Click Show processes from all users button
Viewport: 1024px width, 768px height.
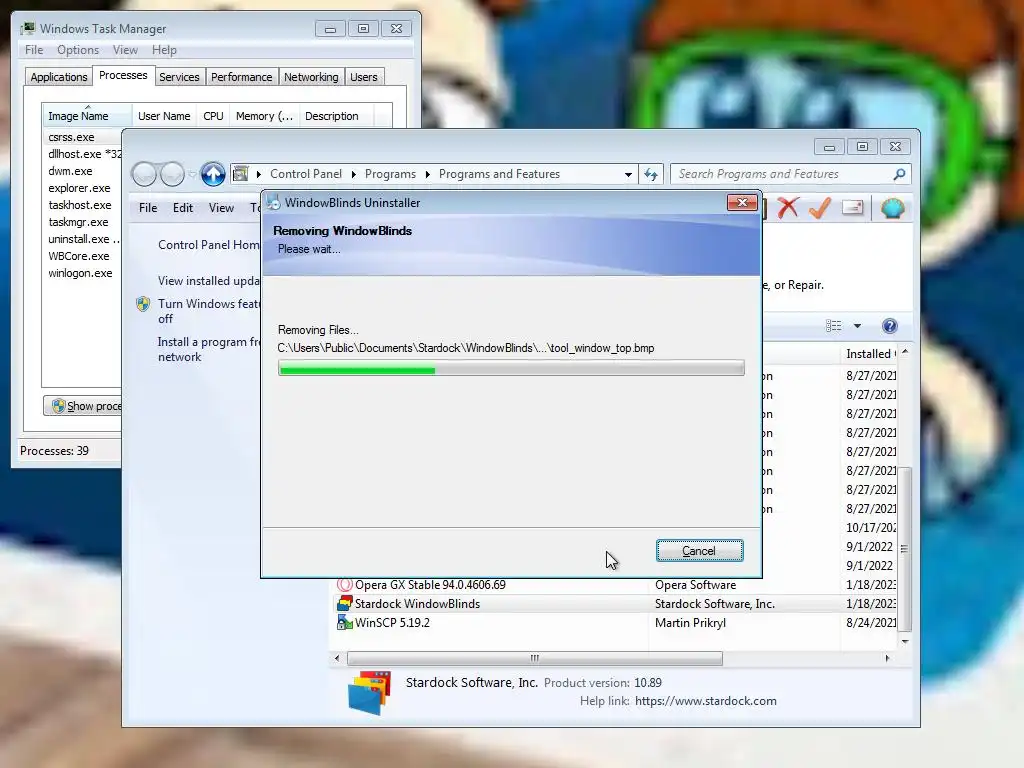[83, 406]
